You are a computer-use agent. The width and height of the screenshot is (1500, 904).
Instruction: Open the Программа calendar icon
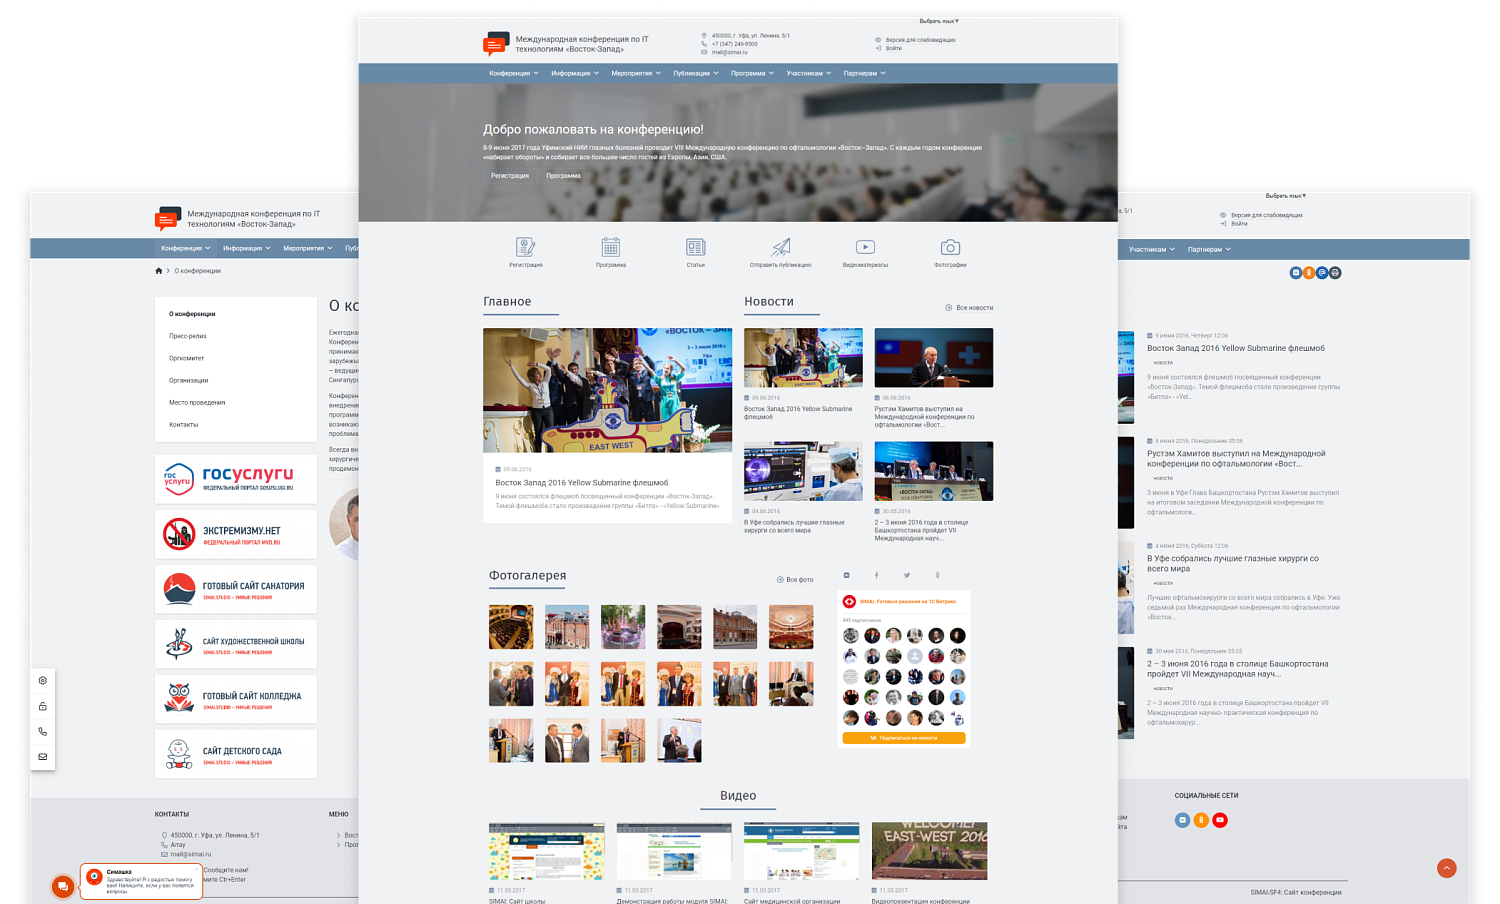coord(610,247)
